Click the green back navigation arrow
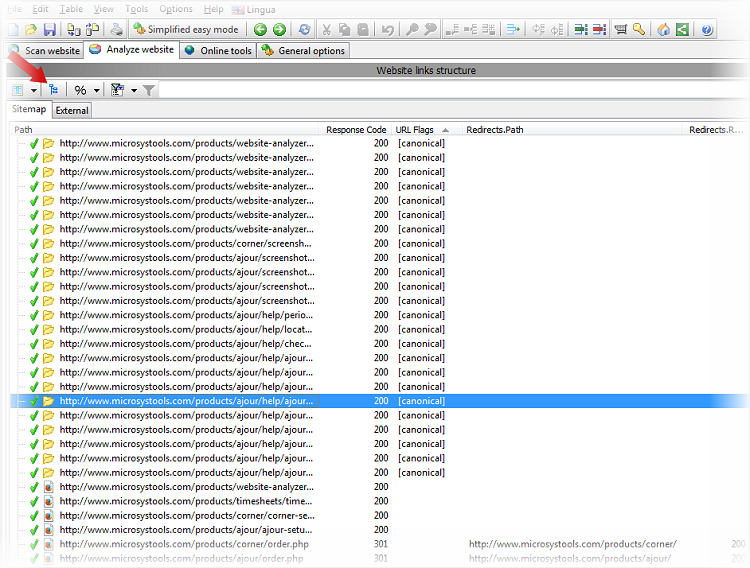Screen dimensions: 750x568 coord(260,30)
